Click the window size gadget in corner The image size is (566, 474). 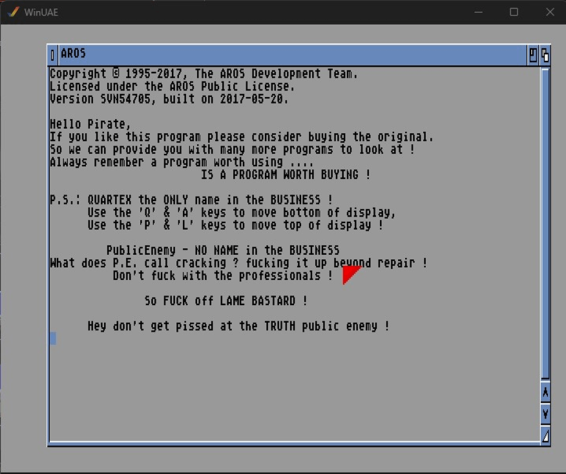point(545,436)
